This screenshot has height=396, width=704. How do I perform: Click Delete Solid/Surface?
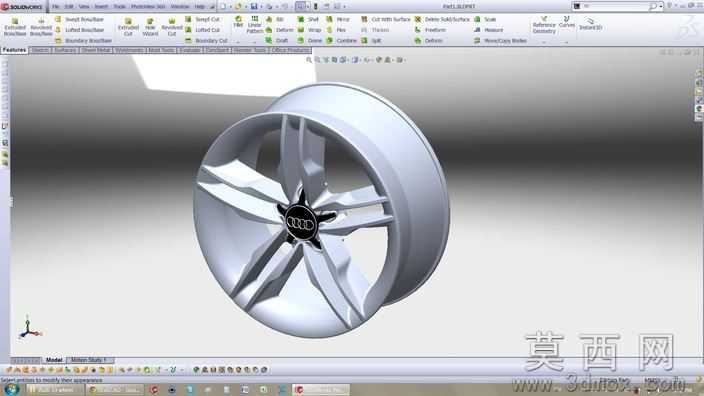click(442, 19)
